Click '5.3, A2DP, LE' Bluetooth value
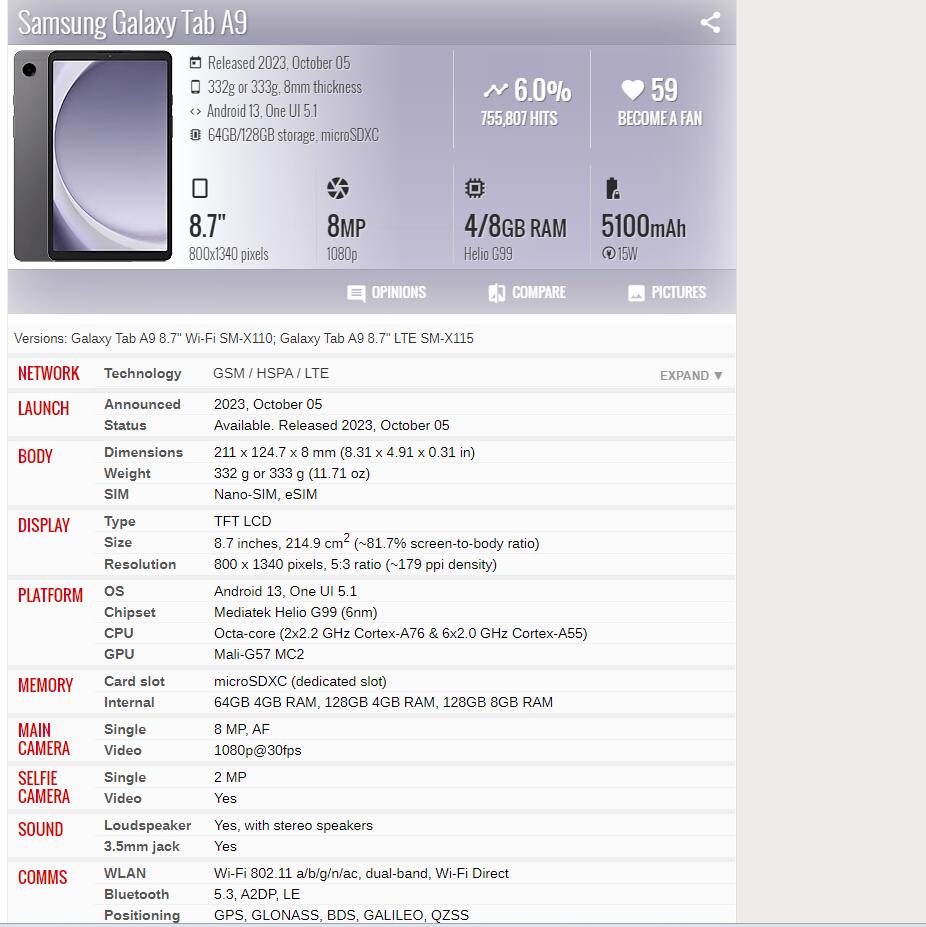 pyautogui.click(x=257, y=894)
